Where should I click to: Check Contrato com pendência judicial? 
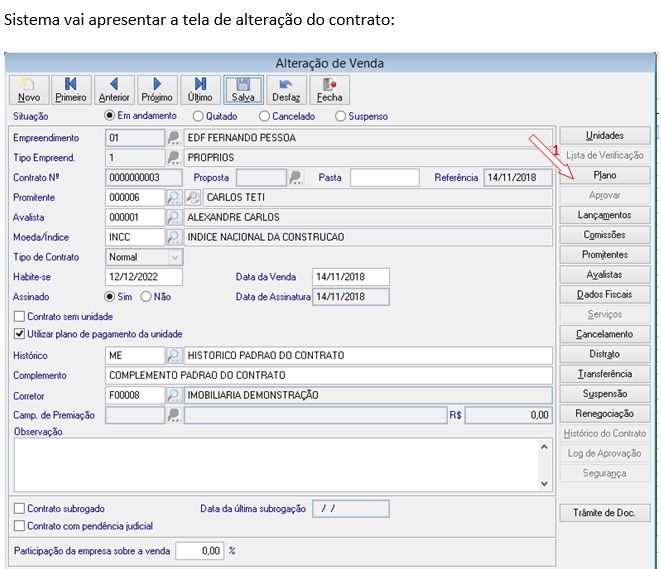[x=19, y=526]
